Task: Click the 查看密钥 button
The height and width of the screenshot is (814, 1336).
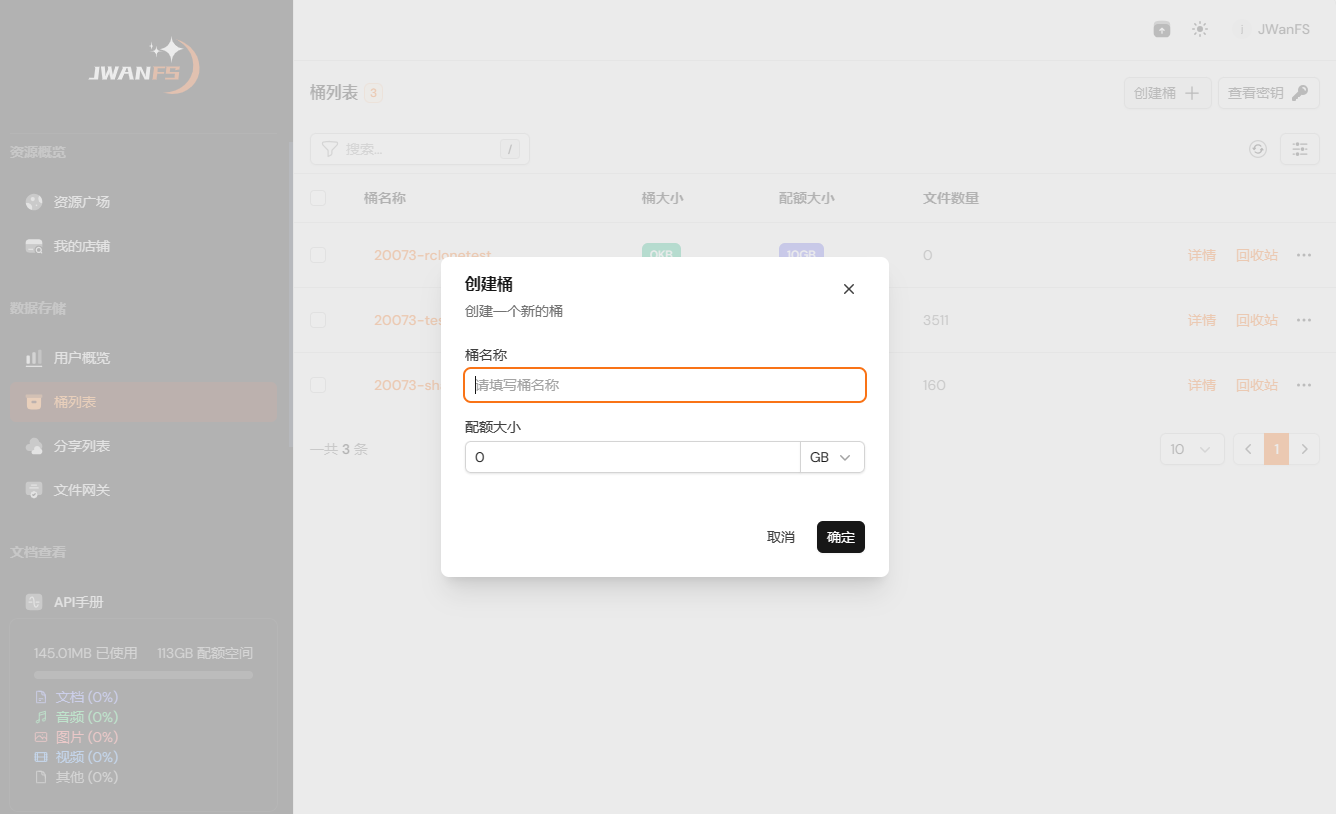Action: click(1268, 93)
